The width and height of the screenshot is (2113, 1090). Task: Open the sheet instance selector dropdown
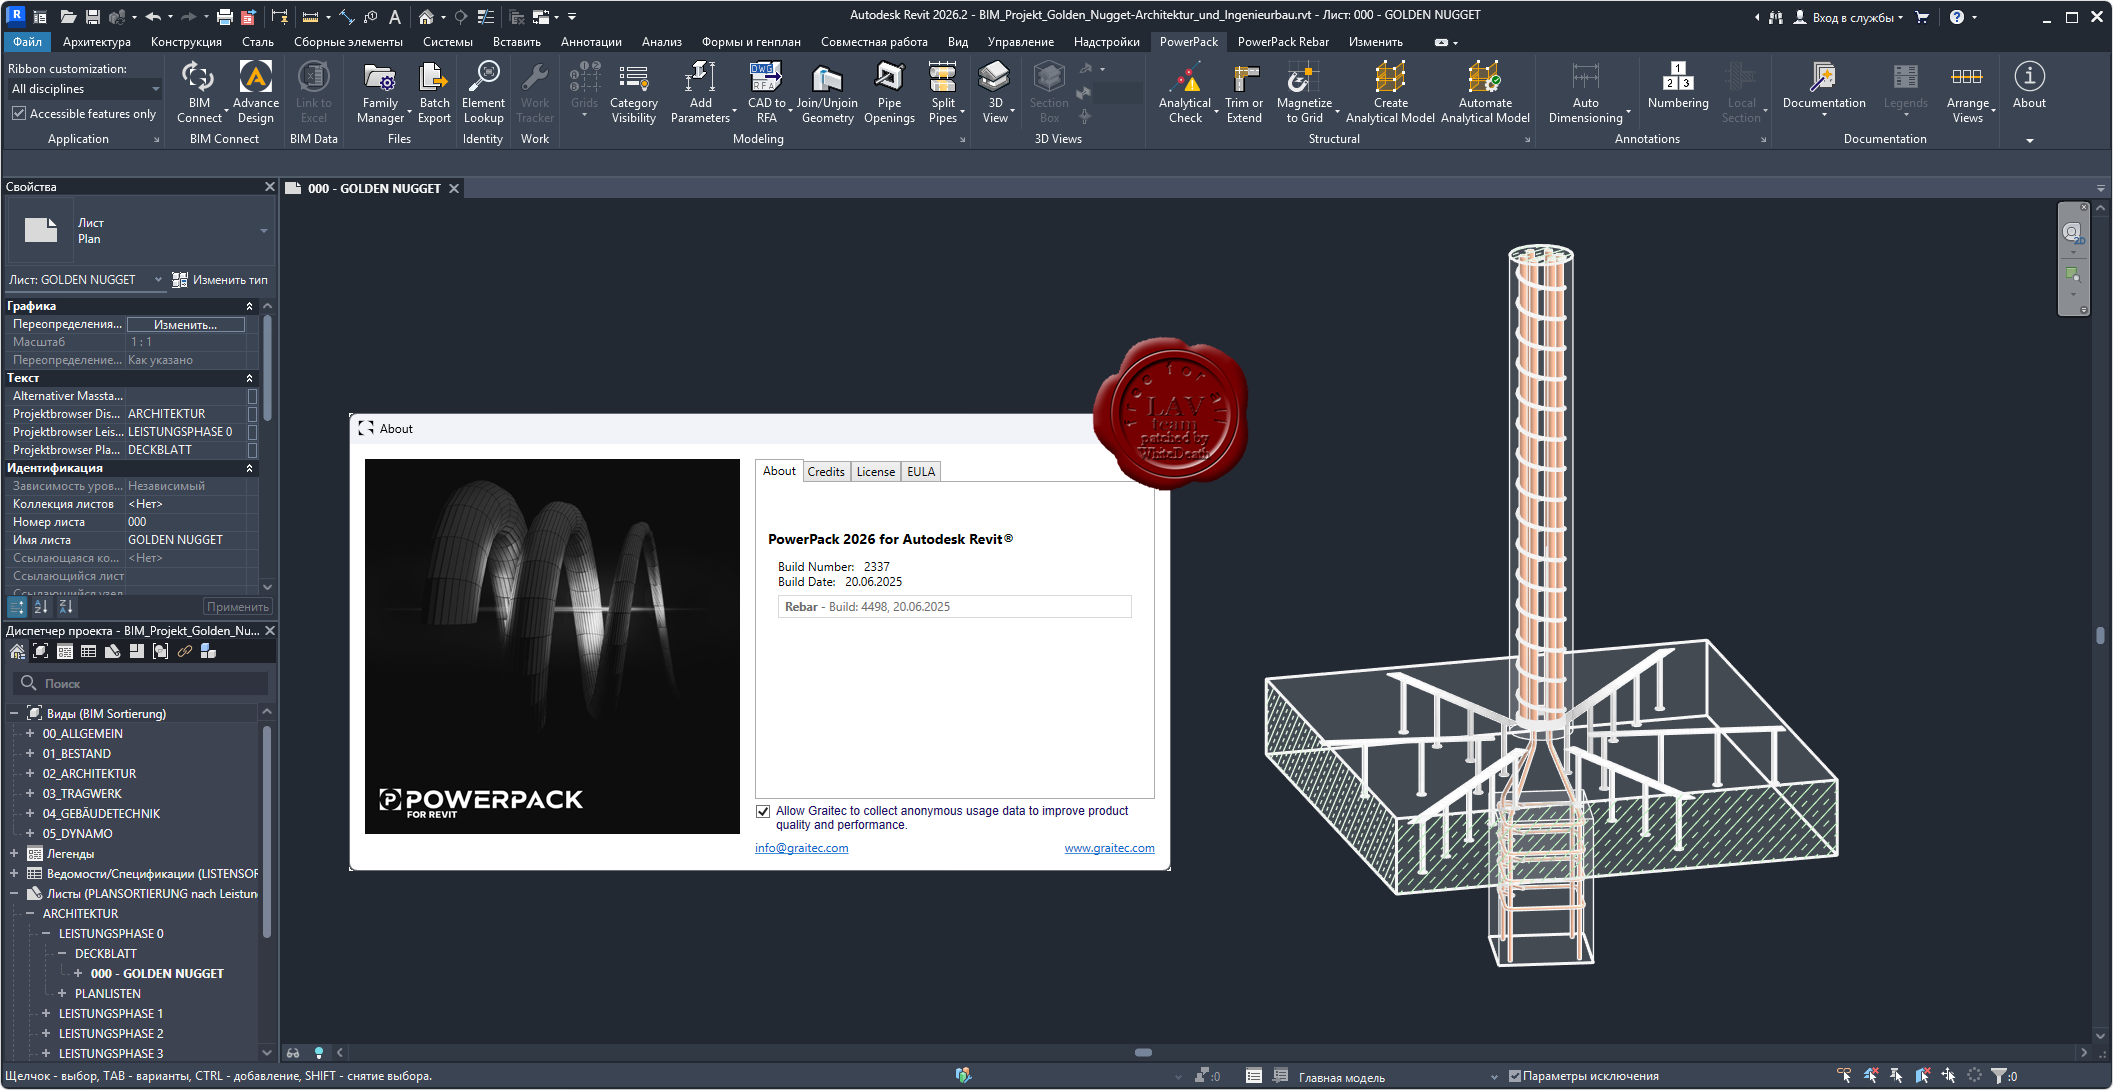86,280
